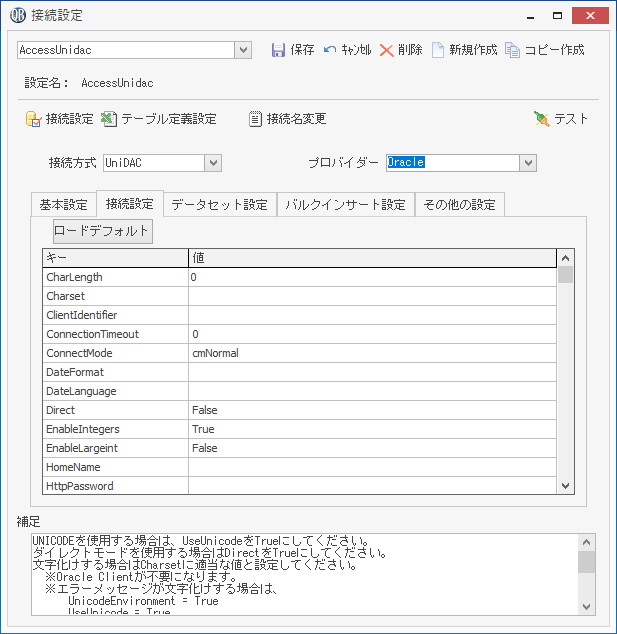Click the application logo in title bar
The height and width of the screenshot is (634, 617).
tap(18, 15)
